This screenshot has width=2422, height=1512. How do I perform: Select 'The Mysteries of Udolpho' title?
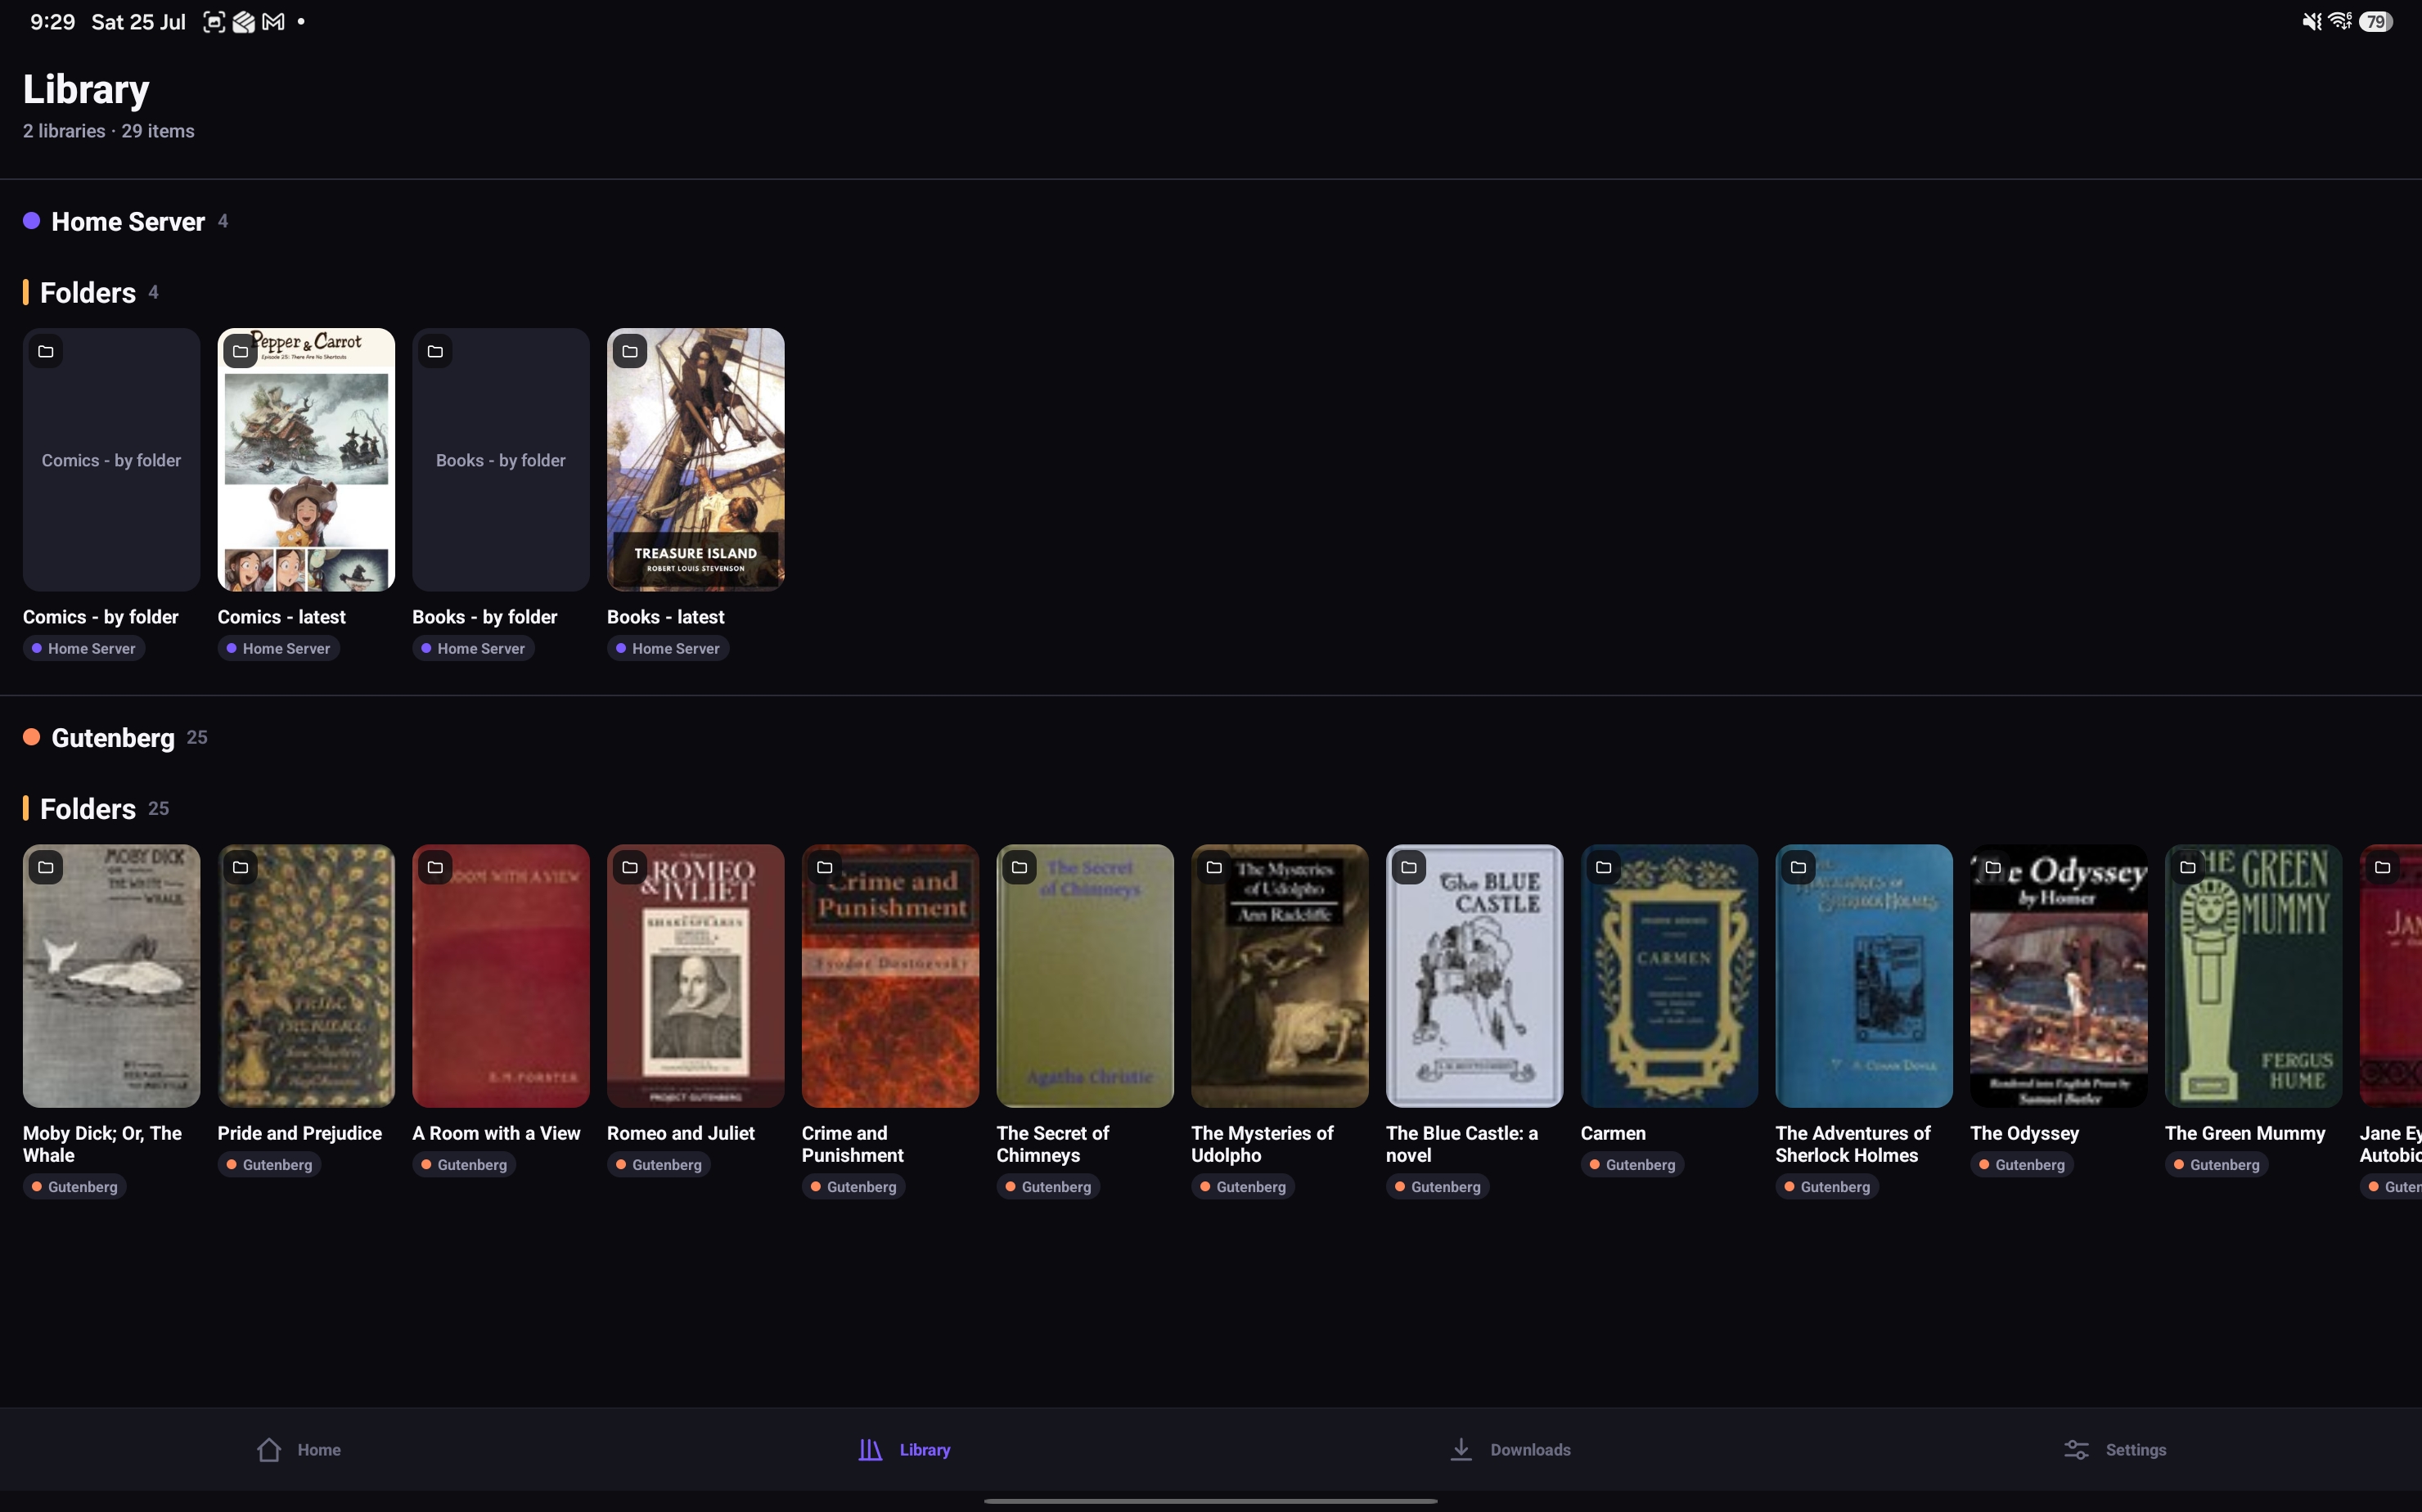[x=1262, y=1143]
